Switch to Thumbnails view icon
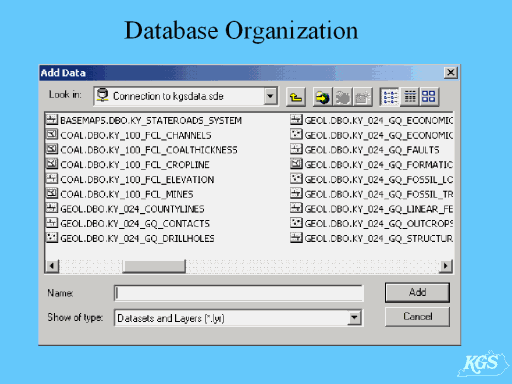This screenshot has width=512, height=384. click(x=429, y=97)
